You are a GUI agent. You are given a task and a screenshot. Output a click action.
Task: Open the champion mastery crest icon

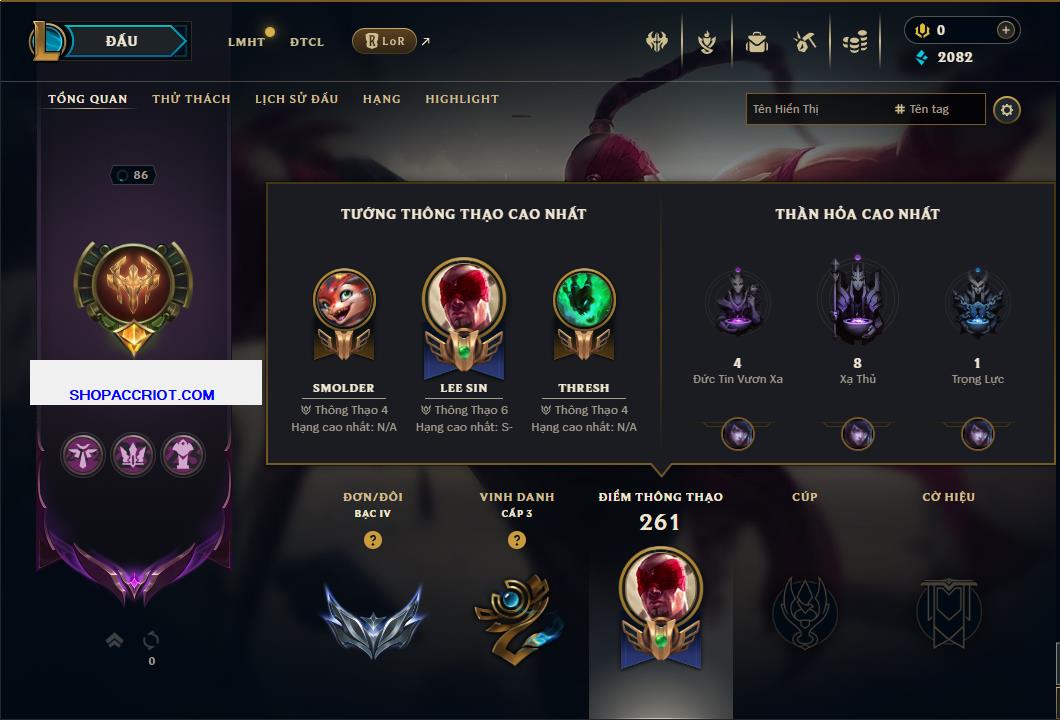coord(706,42)
